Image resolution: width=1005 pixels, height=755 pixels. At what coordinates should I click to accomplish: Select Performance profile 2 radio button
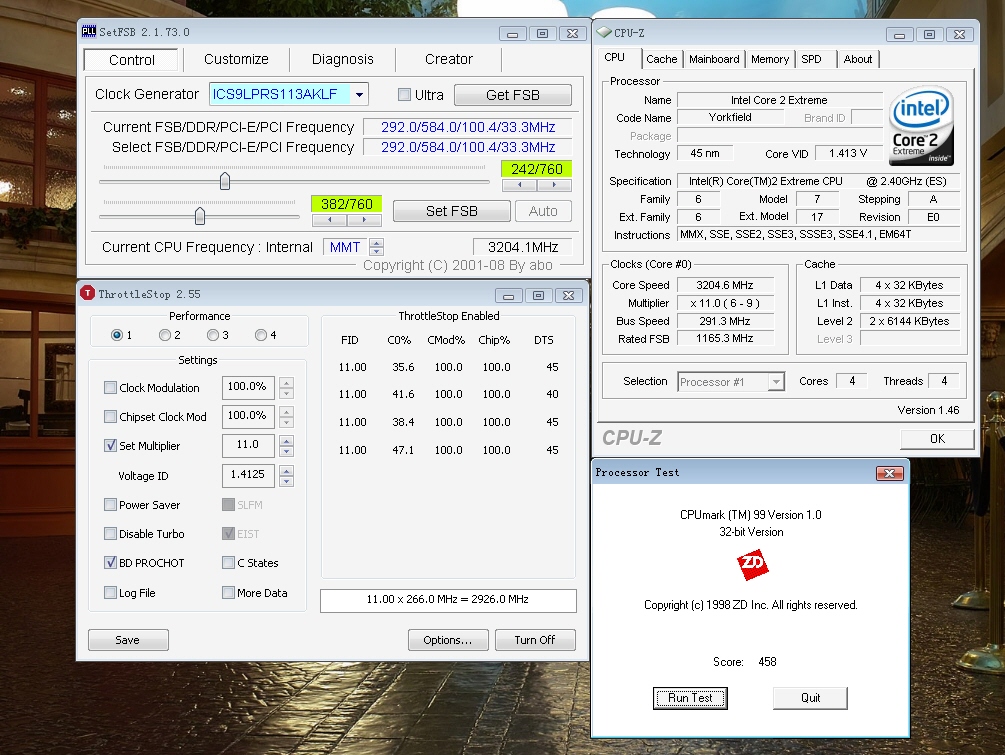165,335
